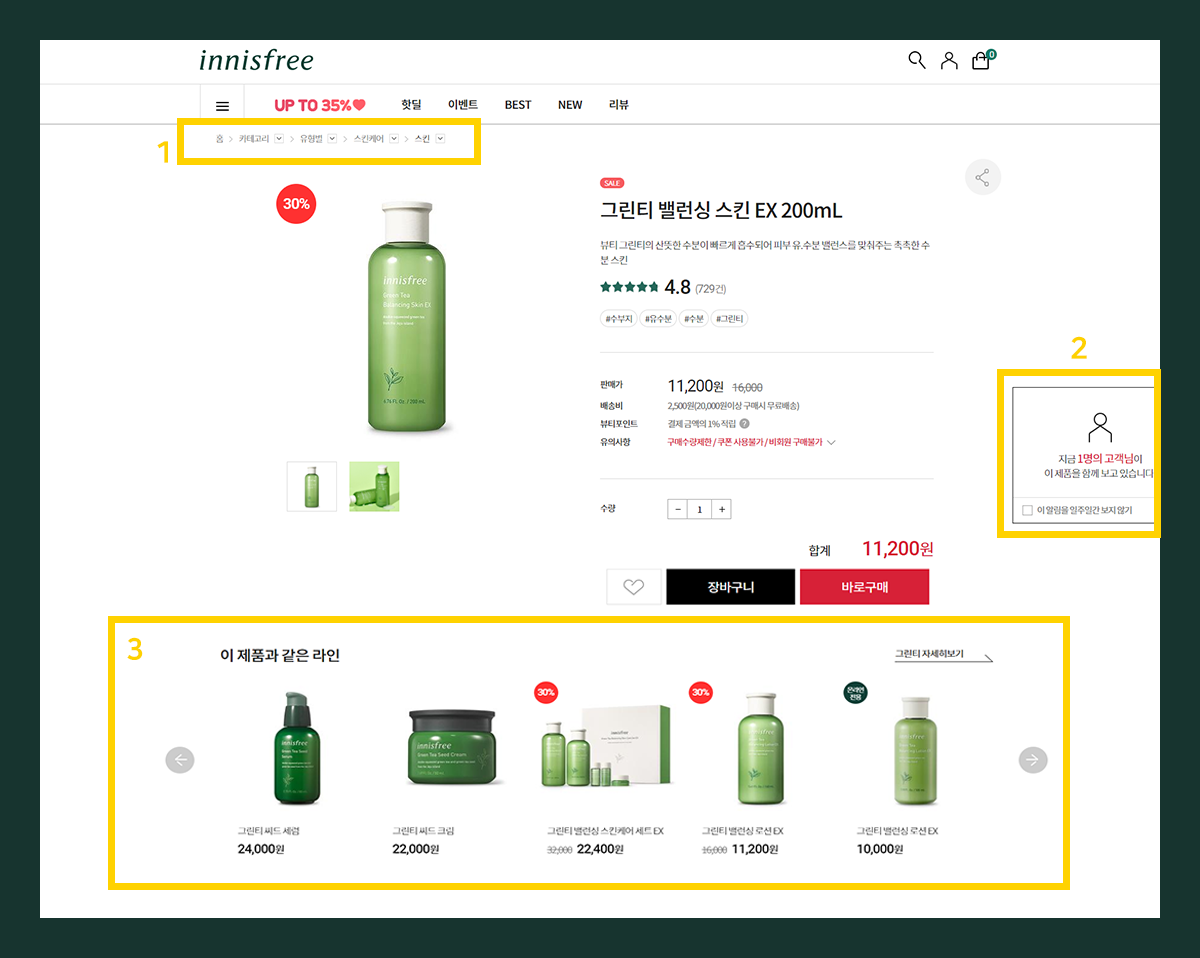Click the #유수분 hashtag
Image resolution: width=1200 pixels, height=958 pixels.
pos(658,319)
